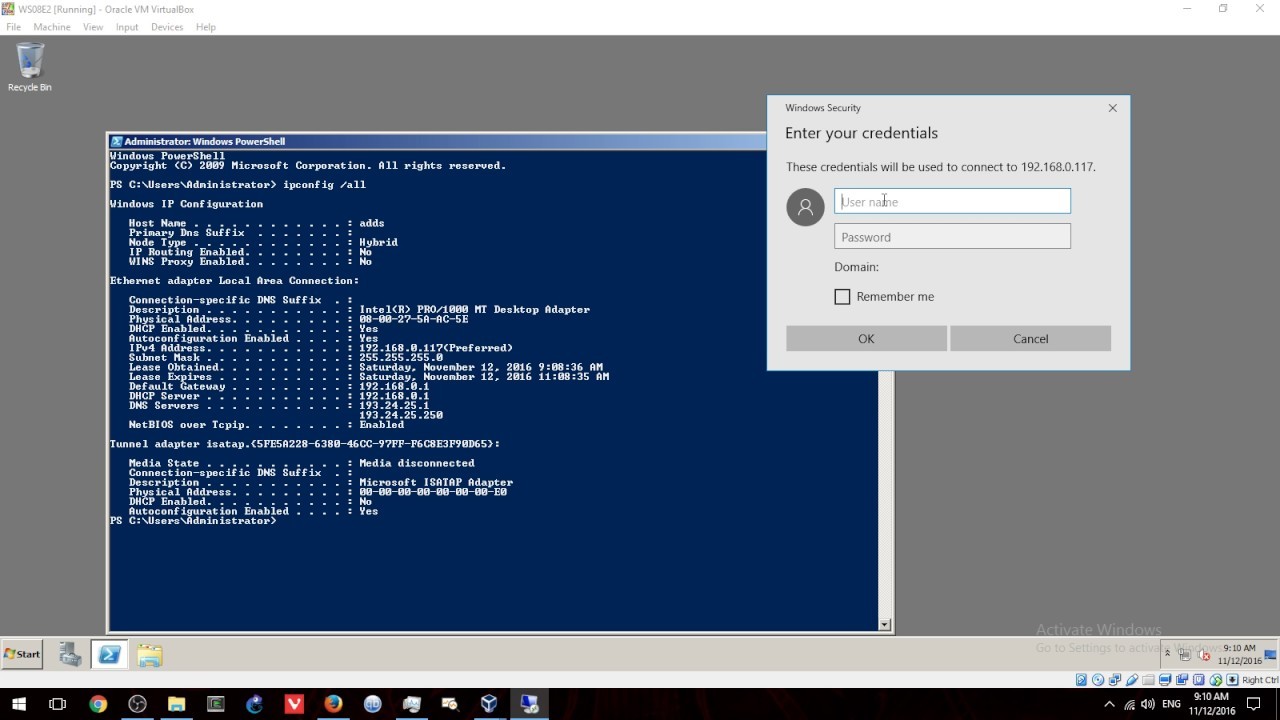Click the guest Show Desktop button

coord(1270,654)
